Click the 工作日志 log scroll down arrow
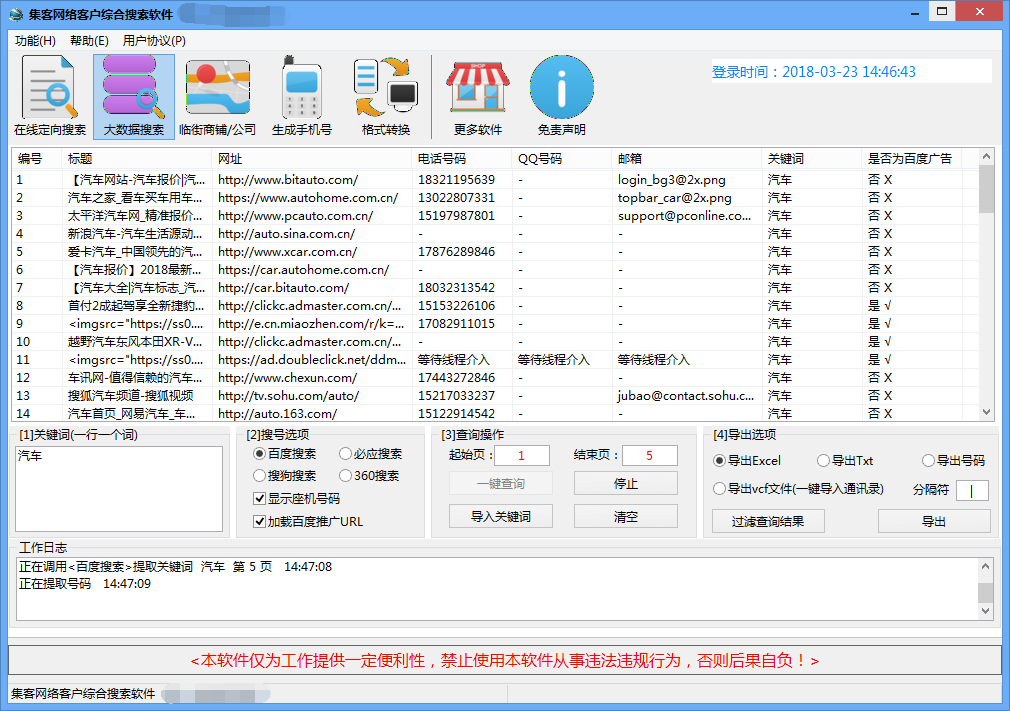The image size is (1010, 711). tap(986, 611)
